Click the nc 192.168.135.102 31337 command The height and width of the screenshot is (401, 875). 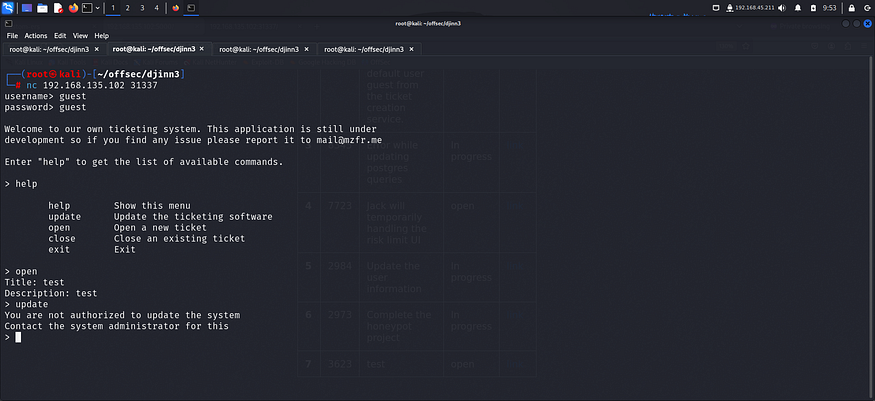click(x=92, y=86)
